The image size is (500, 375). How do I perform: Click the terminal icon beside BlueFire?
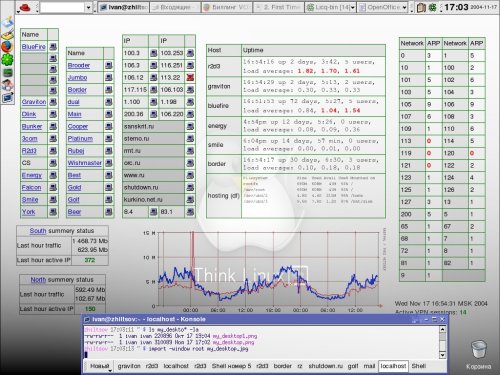coord(53,47)
